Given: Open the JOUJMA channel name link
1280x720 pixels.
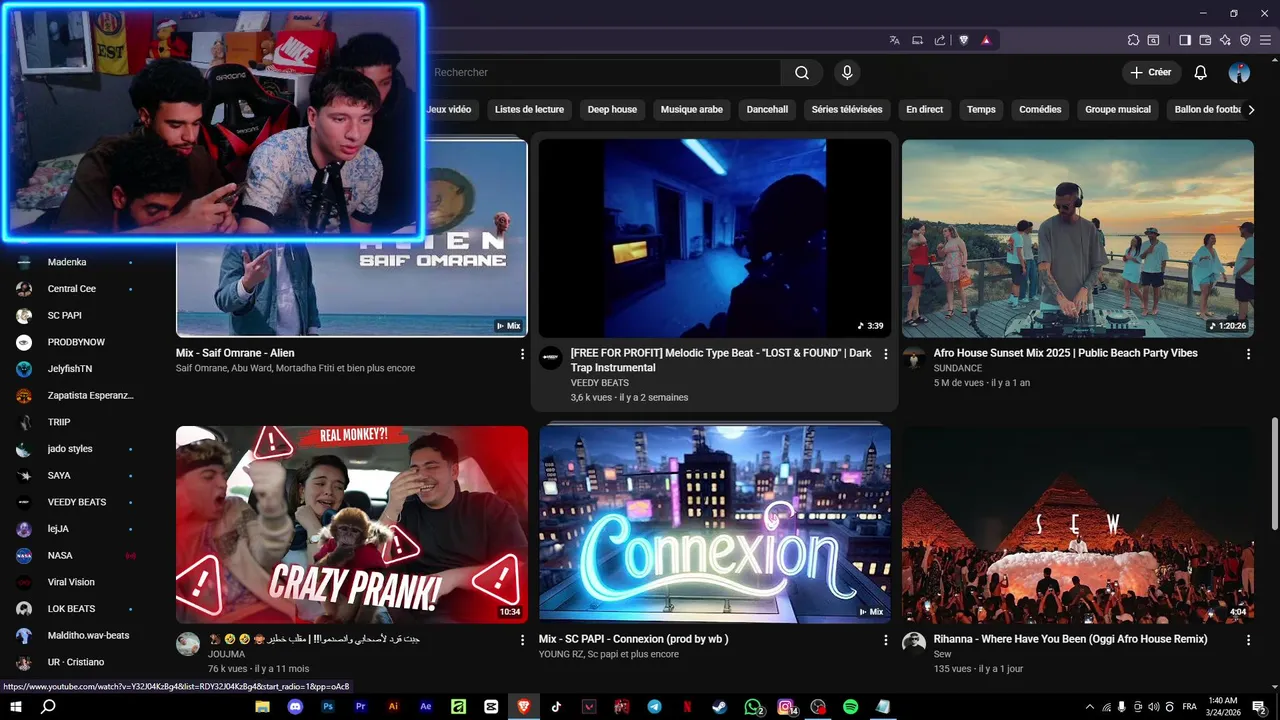Looking at the screenshot, I should (x=226, y=654).
